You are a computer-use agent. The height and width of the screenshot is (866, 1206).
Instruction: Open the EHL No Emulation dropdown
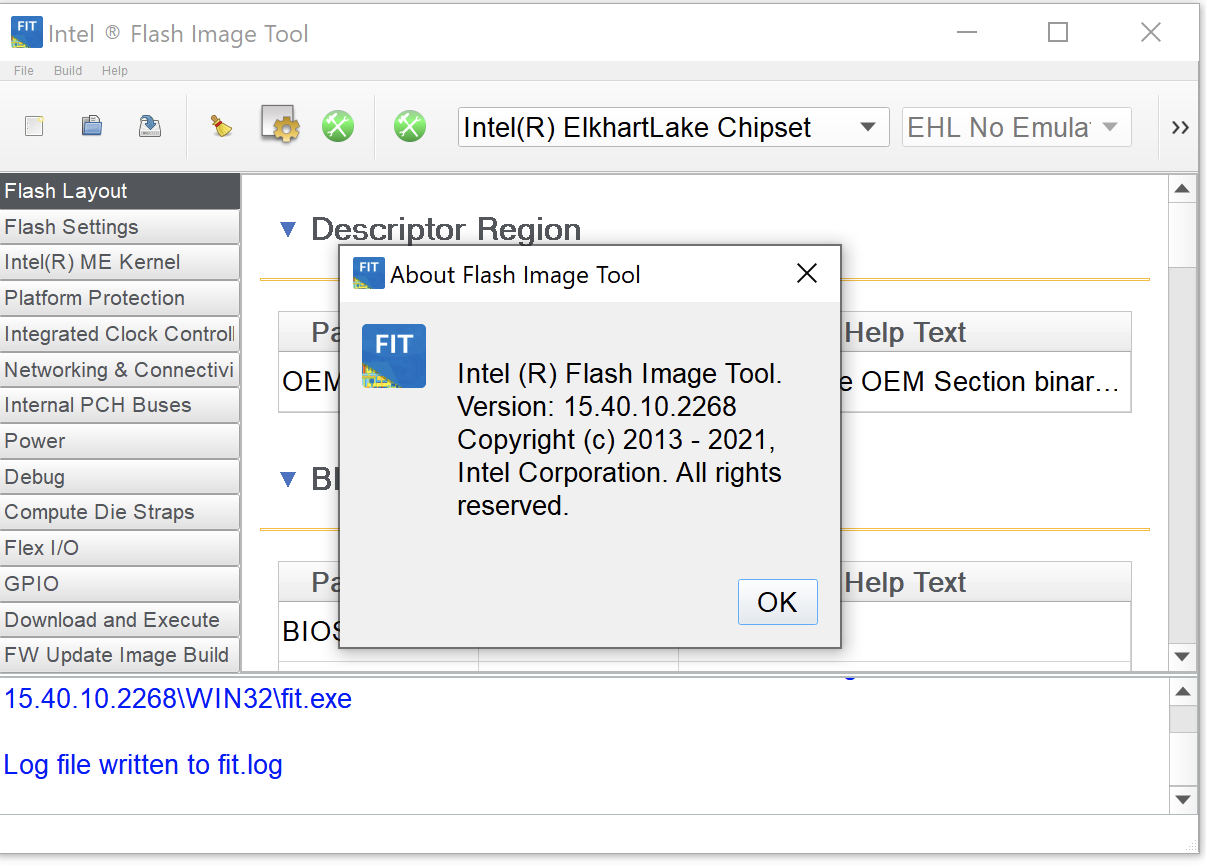pyautogui.click(x=1110, y=126)
